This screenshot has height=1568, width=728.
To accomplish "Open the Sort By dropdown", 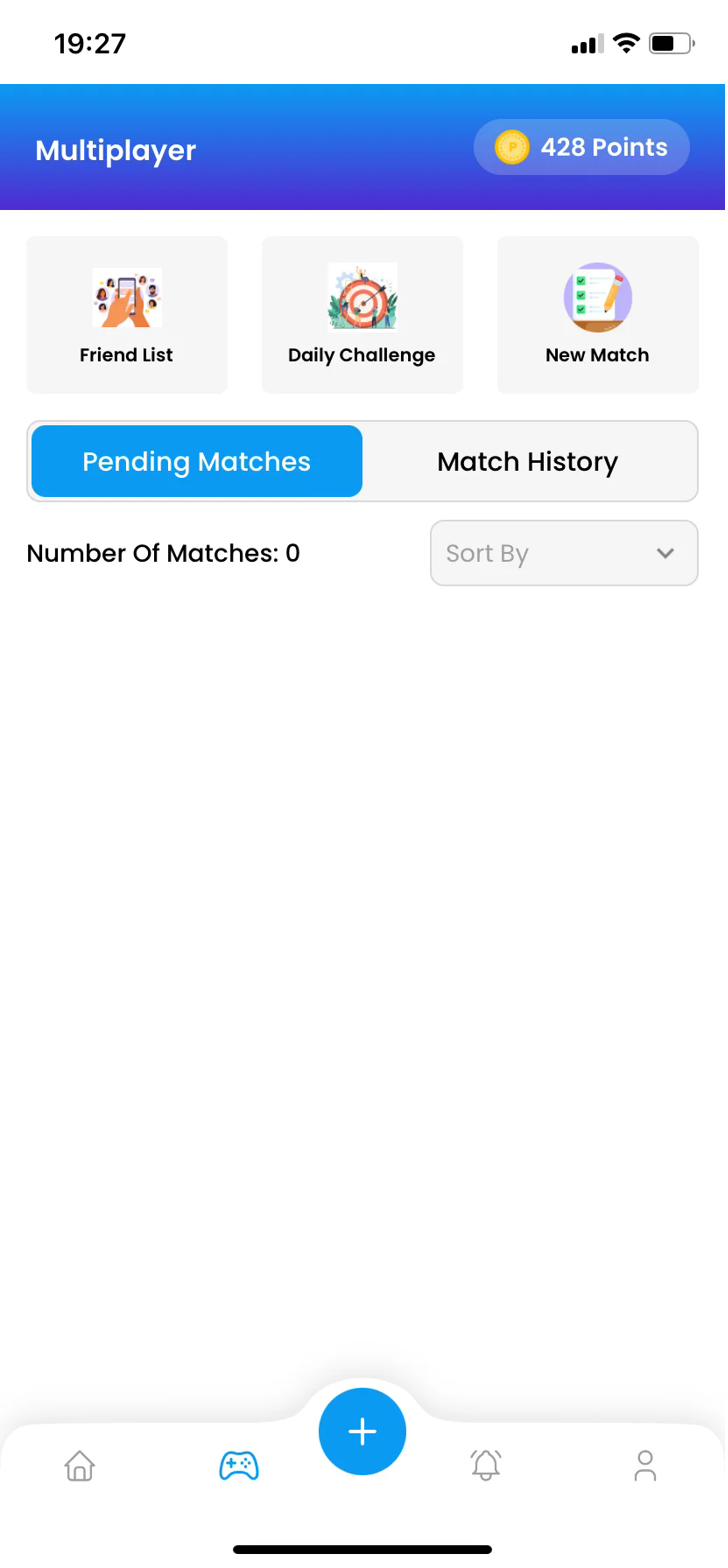I will pyautogui.click(x=564, y=553).
